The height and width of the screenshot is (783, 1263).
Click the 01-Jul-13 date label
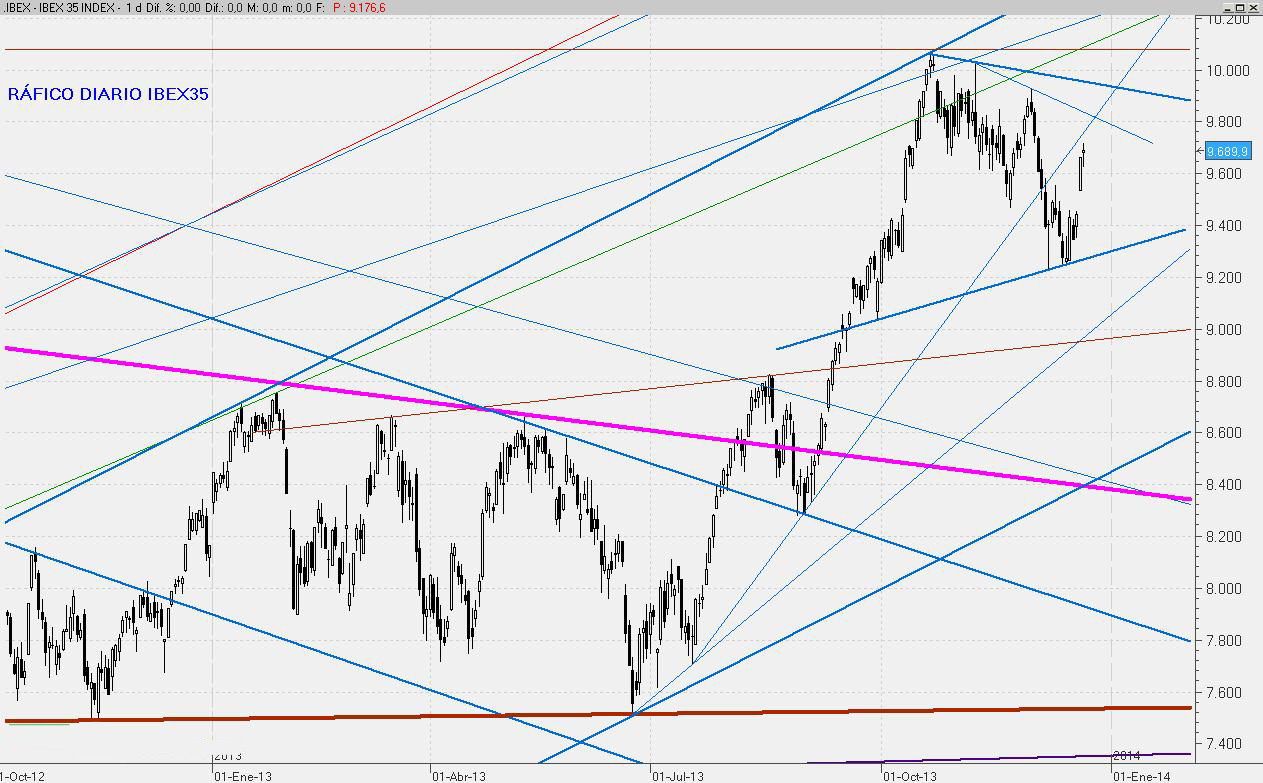679,774
